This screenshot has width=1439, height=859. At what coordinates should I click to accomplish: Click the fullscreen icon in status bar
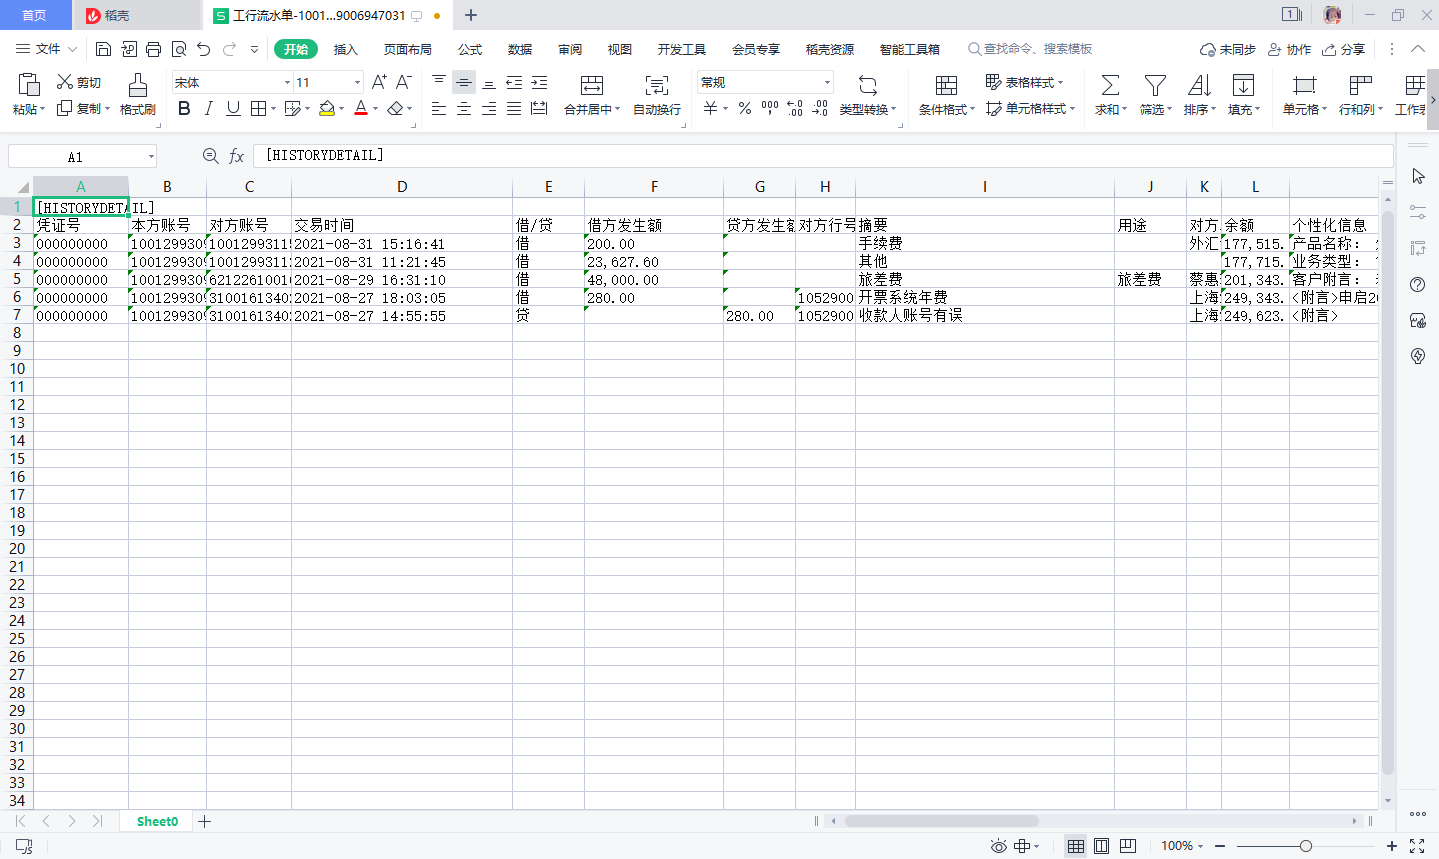tap(1417, 846)
